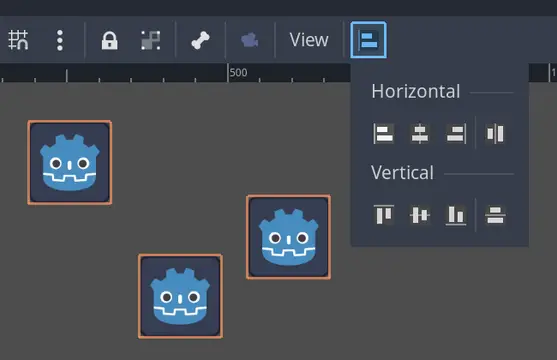Click the Vertical section label

tap(402, 173)
